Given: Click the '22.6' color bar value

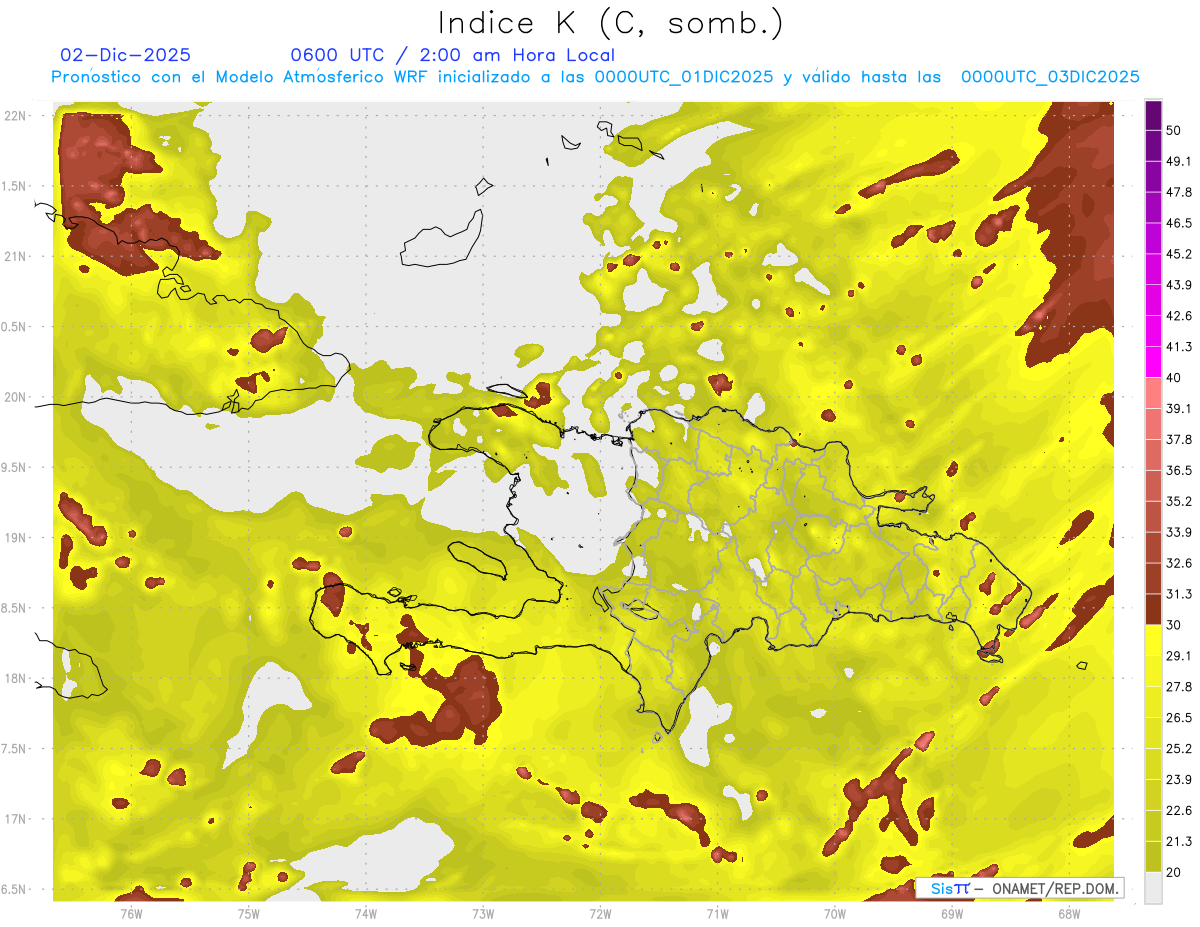Looking at the screenshot, I should [x=1179, y=810].
